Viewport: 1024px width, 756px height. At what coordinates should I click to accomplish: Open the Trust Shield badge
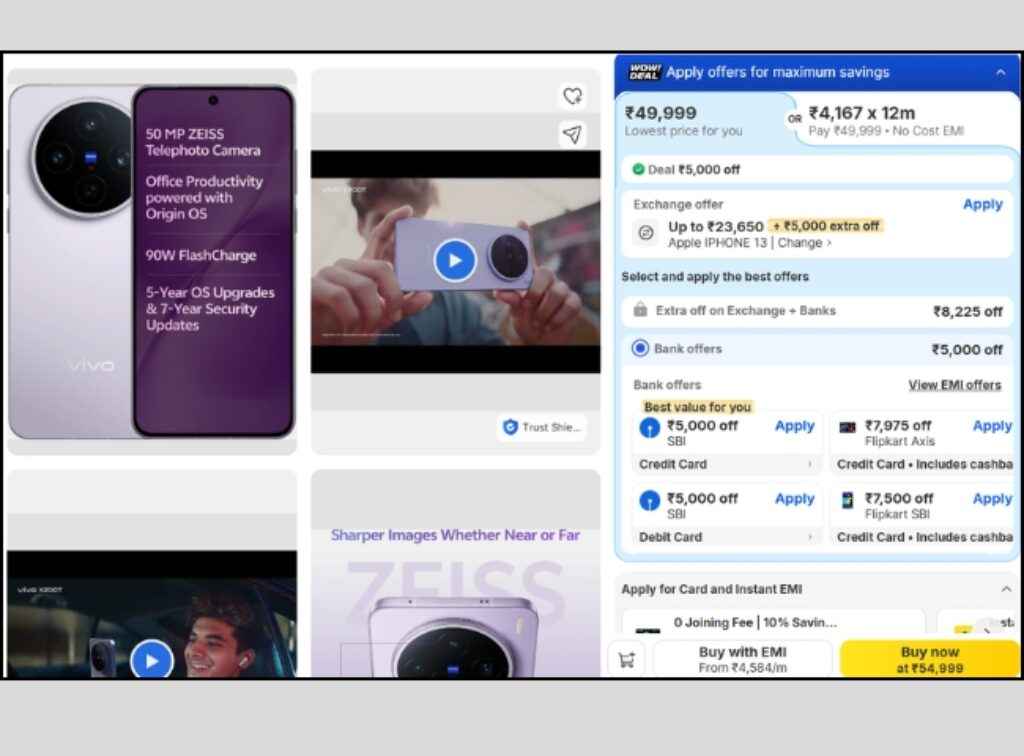point(542,427)
